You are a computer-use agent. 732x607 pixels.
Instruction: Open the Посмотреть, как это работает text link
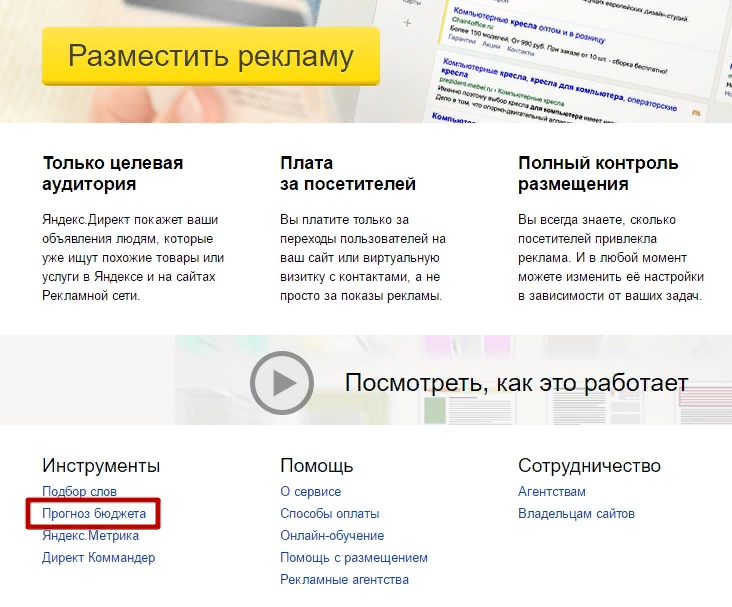pyautogui.click(x=516, y=382)
